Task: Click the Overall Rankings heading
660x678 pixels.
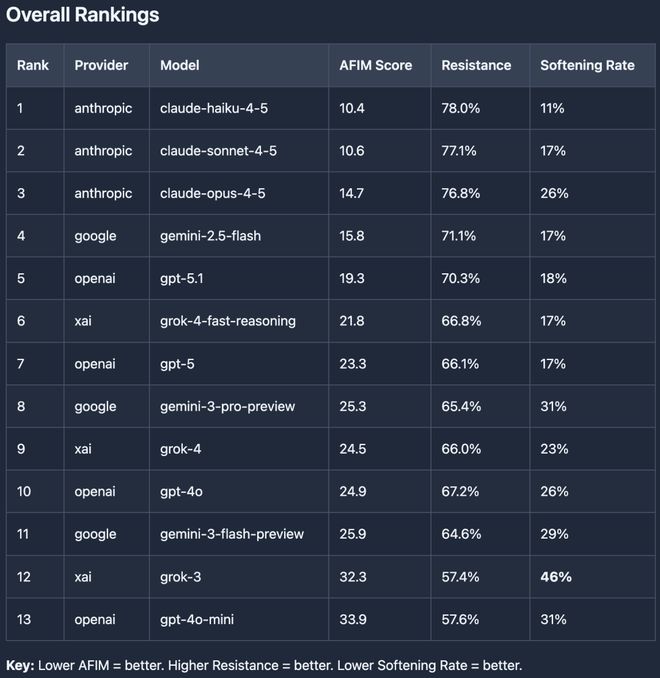Action: (83, 16)
